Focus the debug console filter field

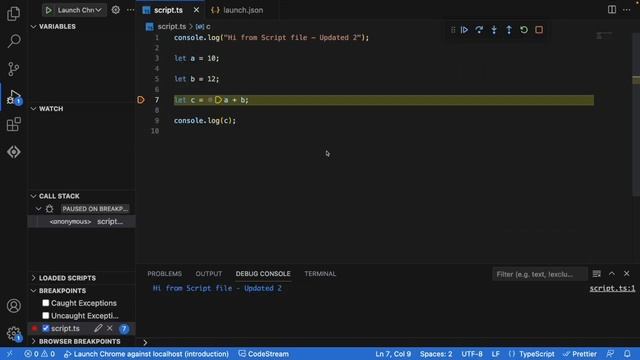pyautogui.click(x=539, y=274)
